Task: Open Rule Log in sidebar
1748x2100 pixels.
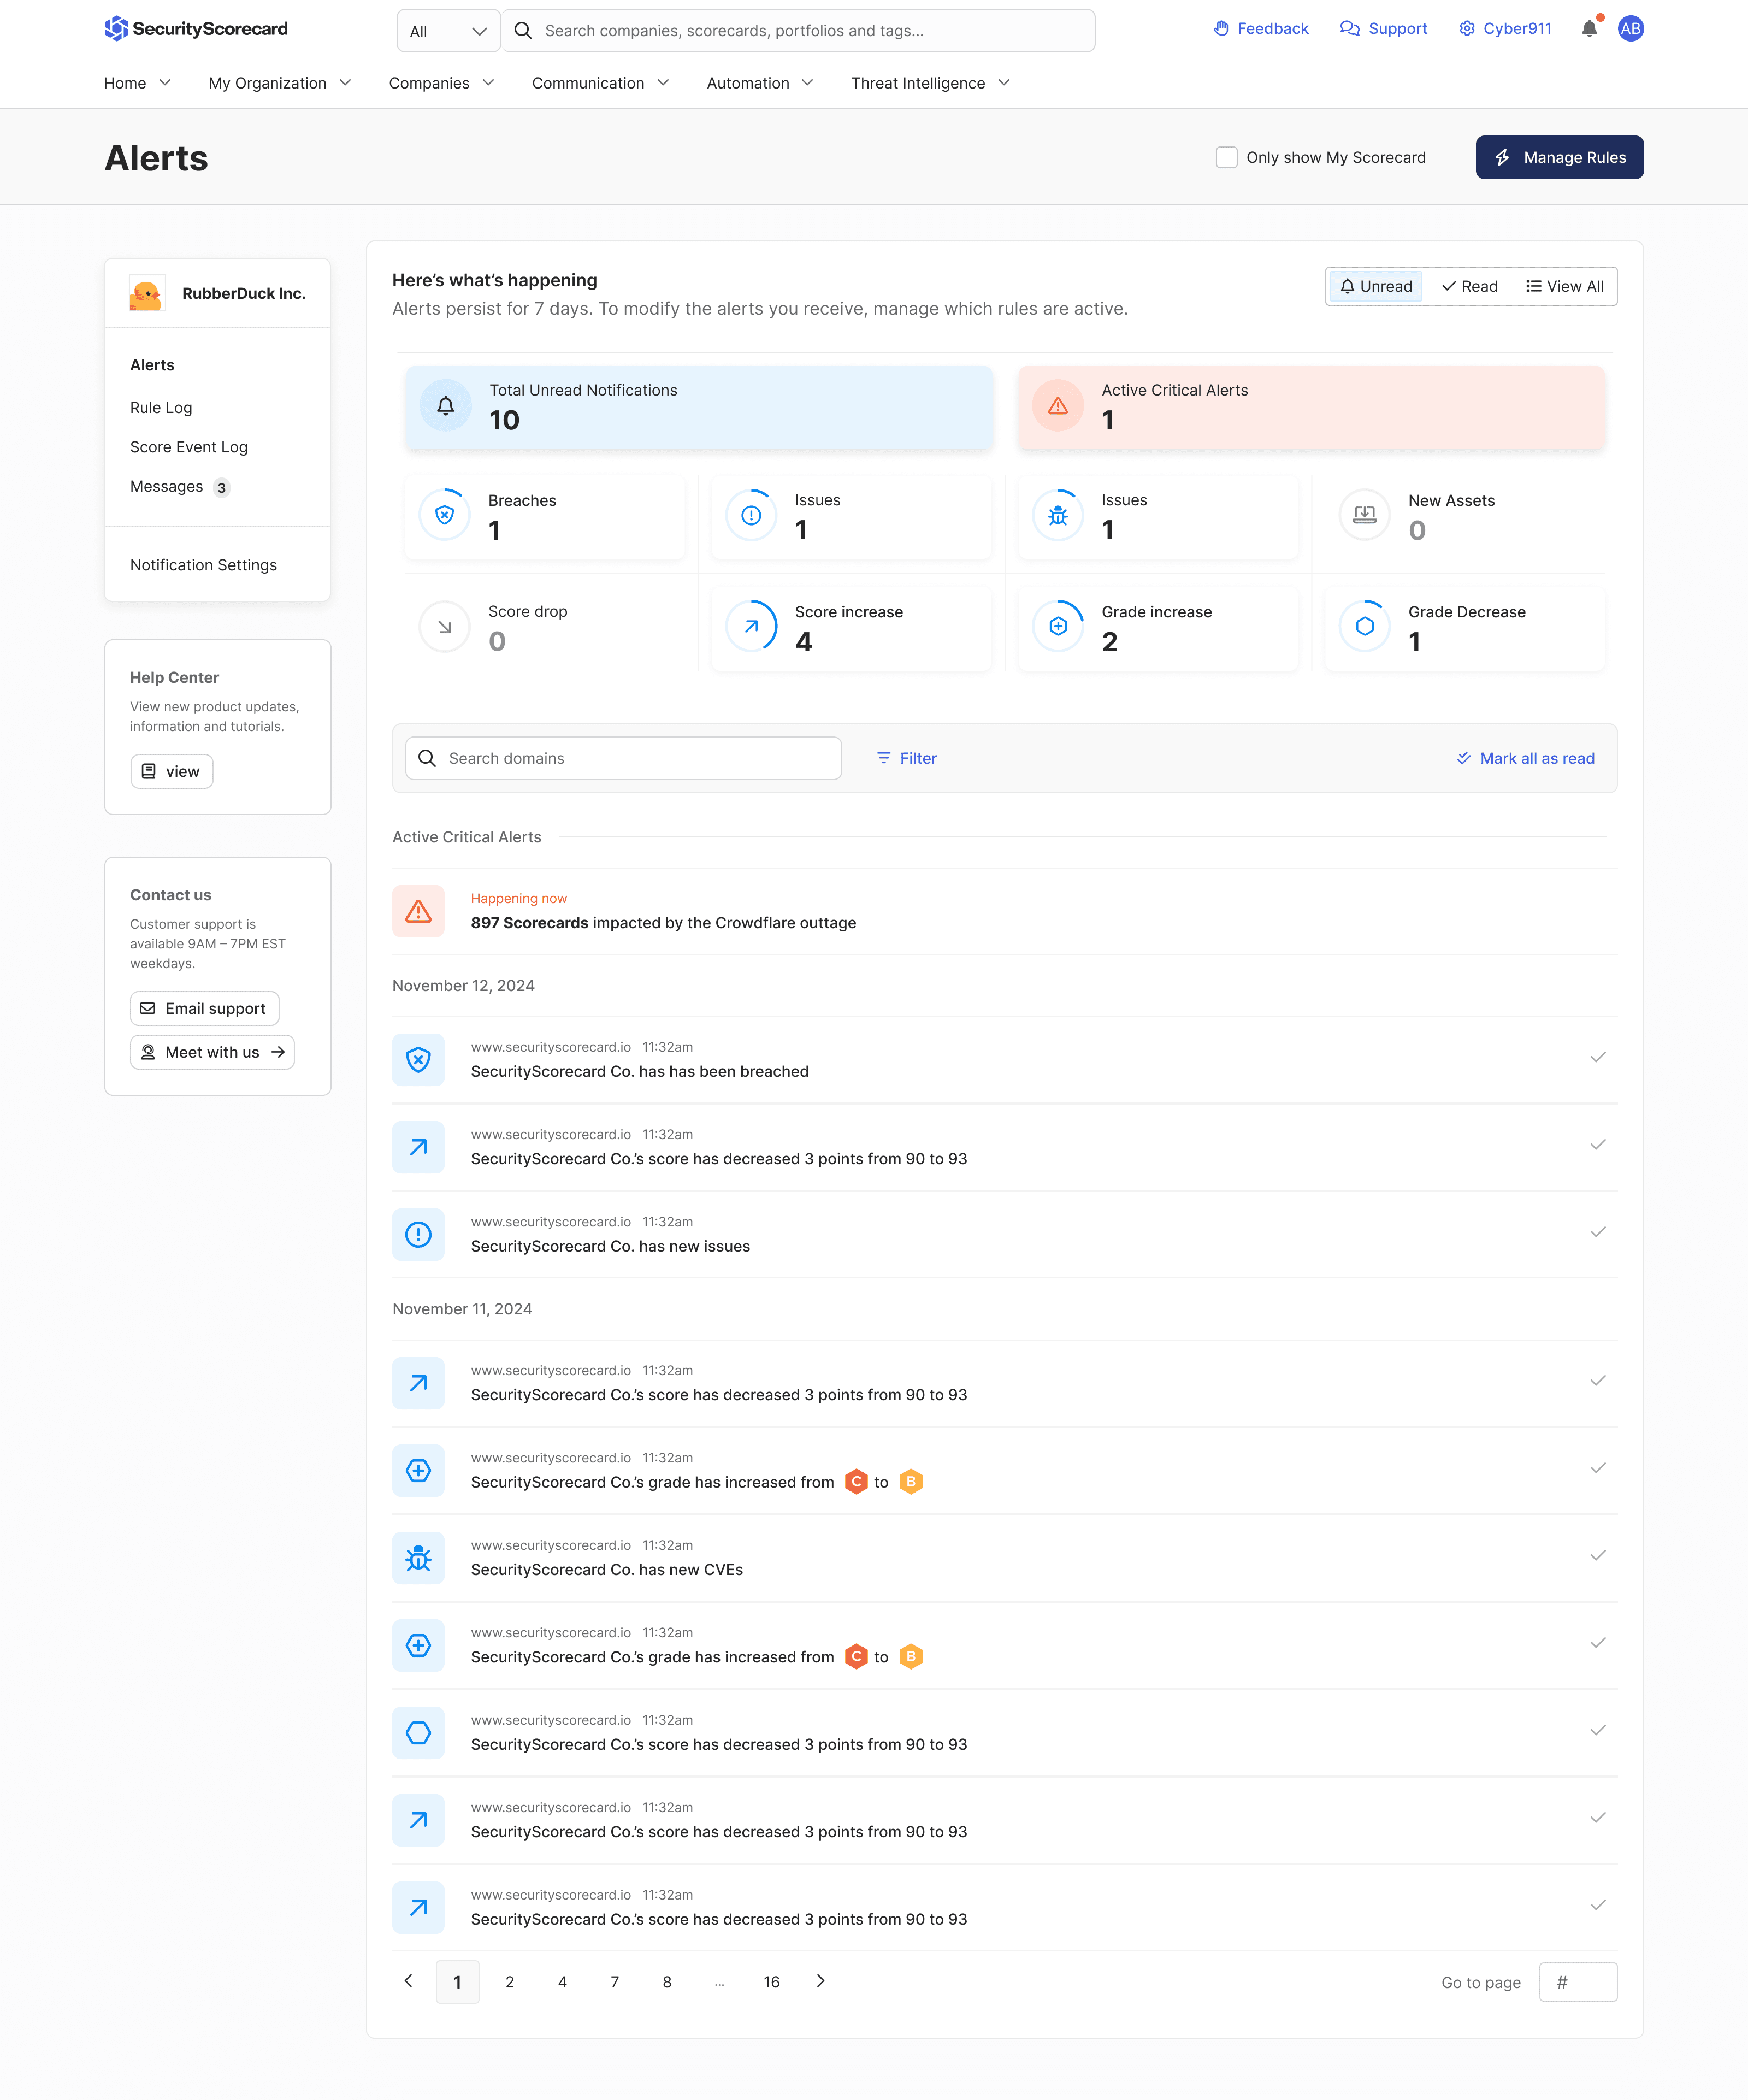Action: [x=161, y=408]
